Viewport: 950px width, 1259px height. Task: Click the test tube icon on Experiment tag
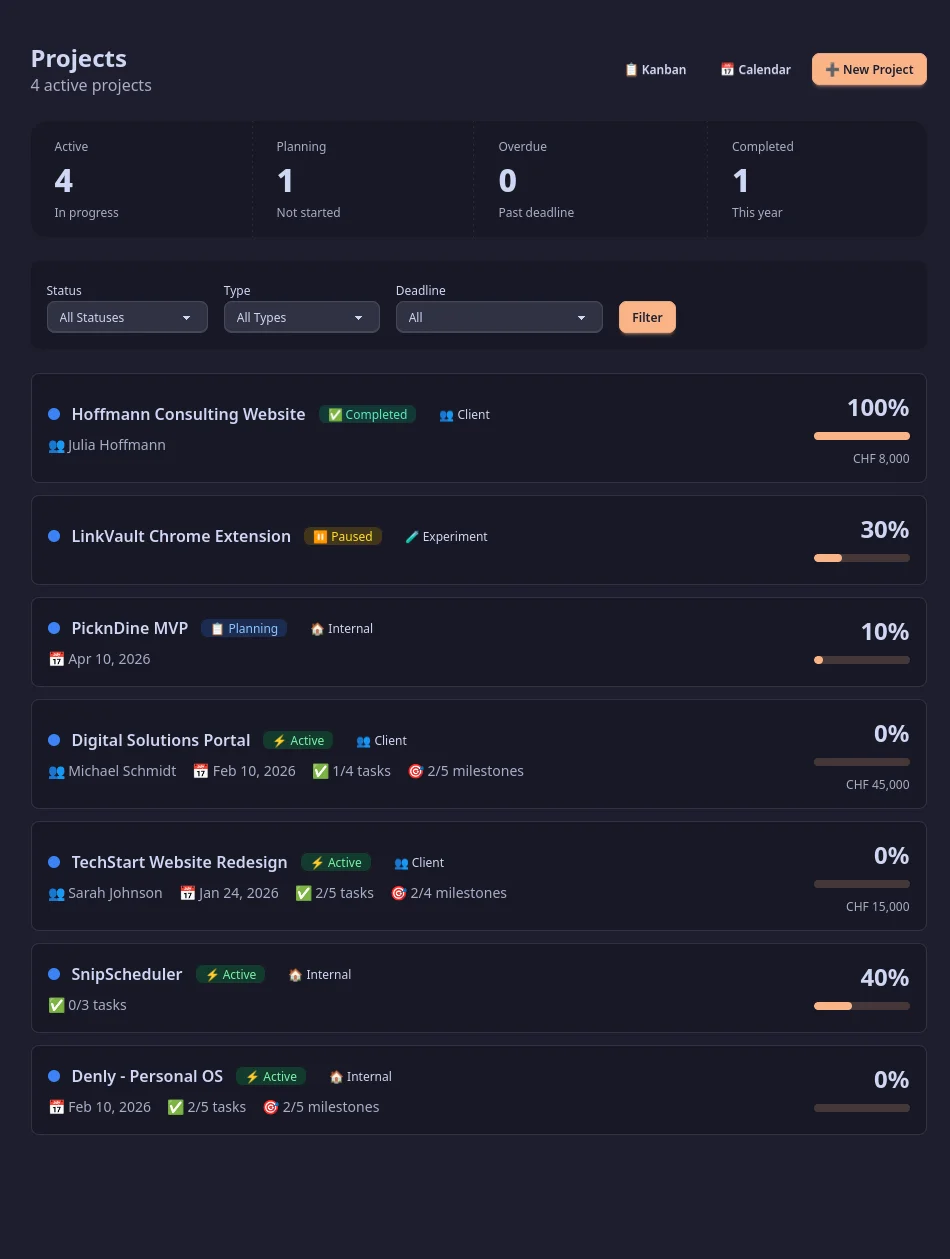coord(412,537)
